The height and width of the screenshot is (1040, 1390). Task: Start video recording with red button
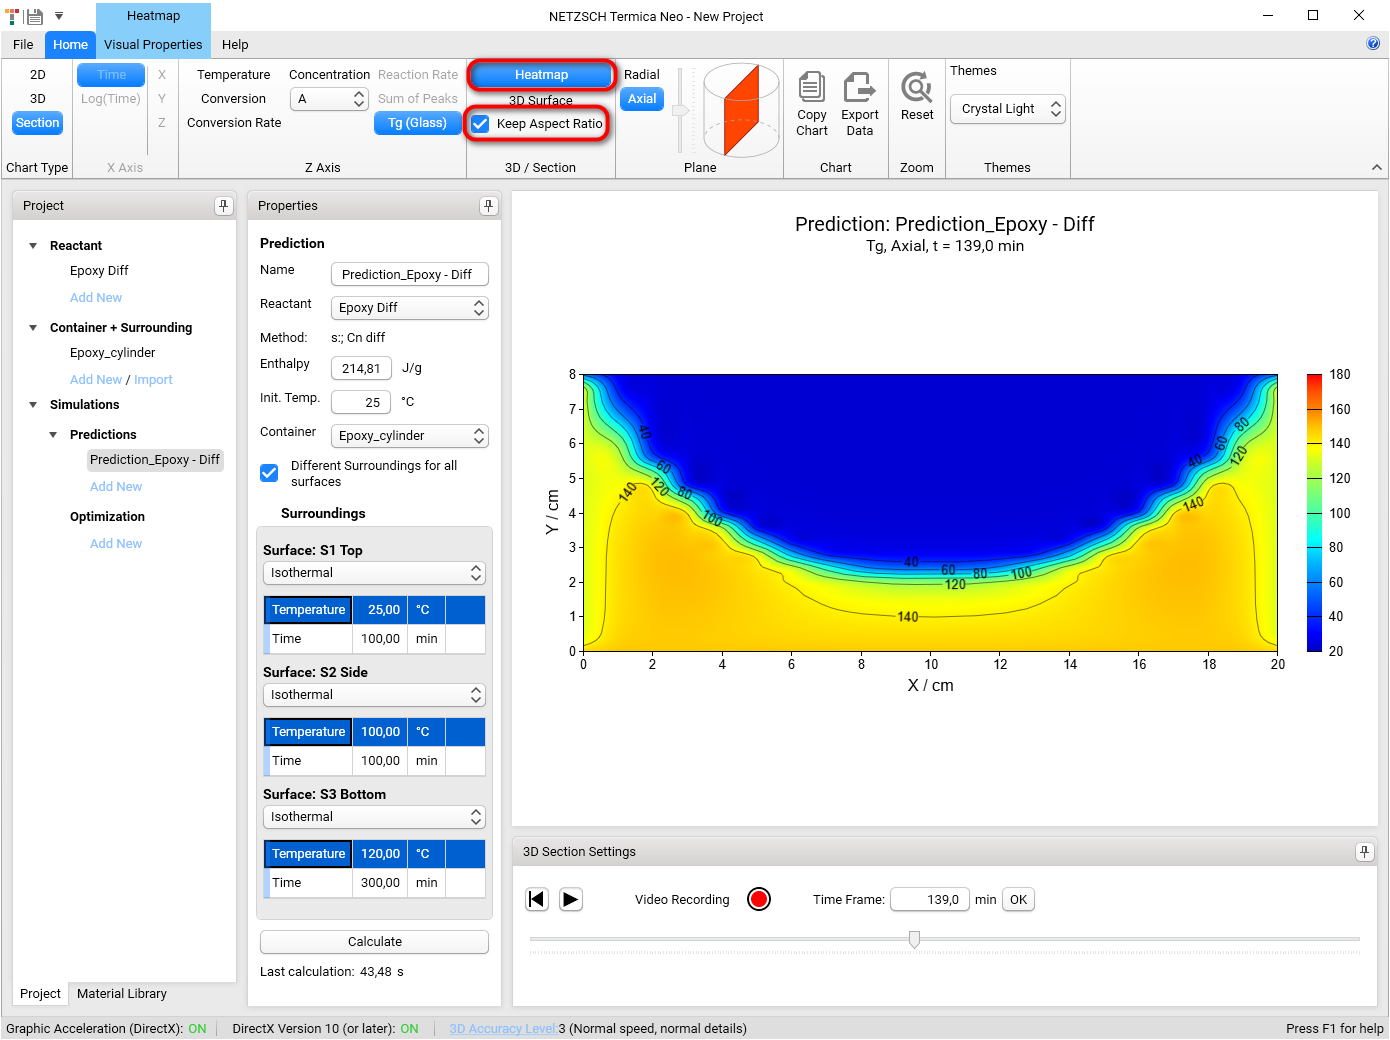click(x=759, y=899)
